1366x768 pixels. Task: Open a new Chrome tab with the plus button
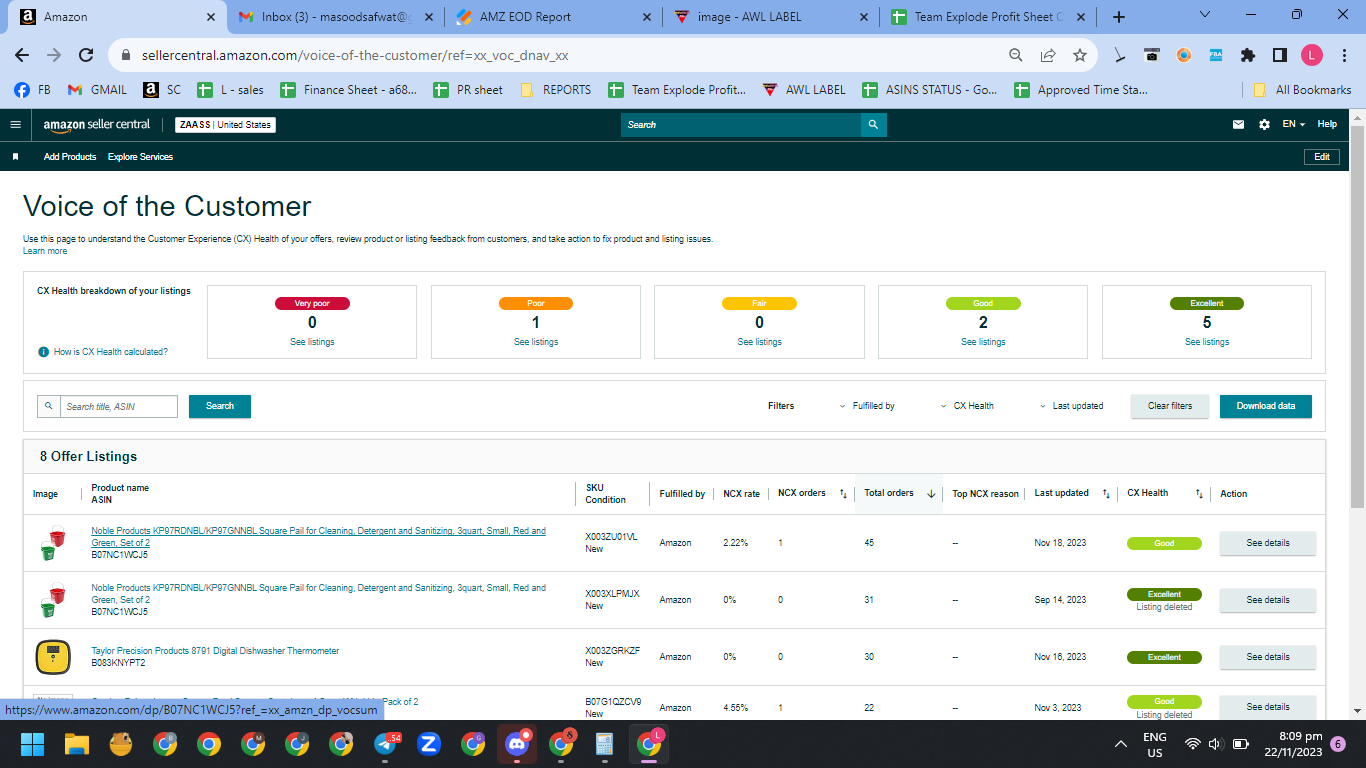(x=1119, y=17)
